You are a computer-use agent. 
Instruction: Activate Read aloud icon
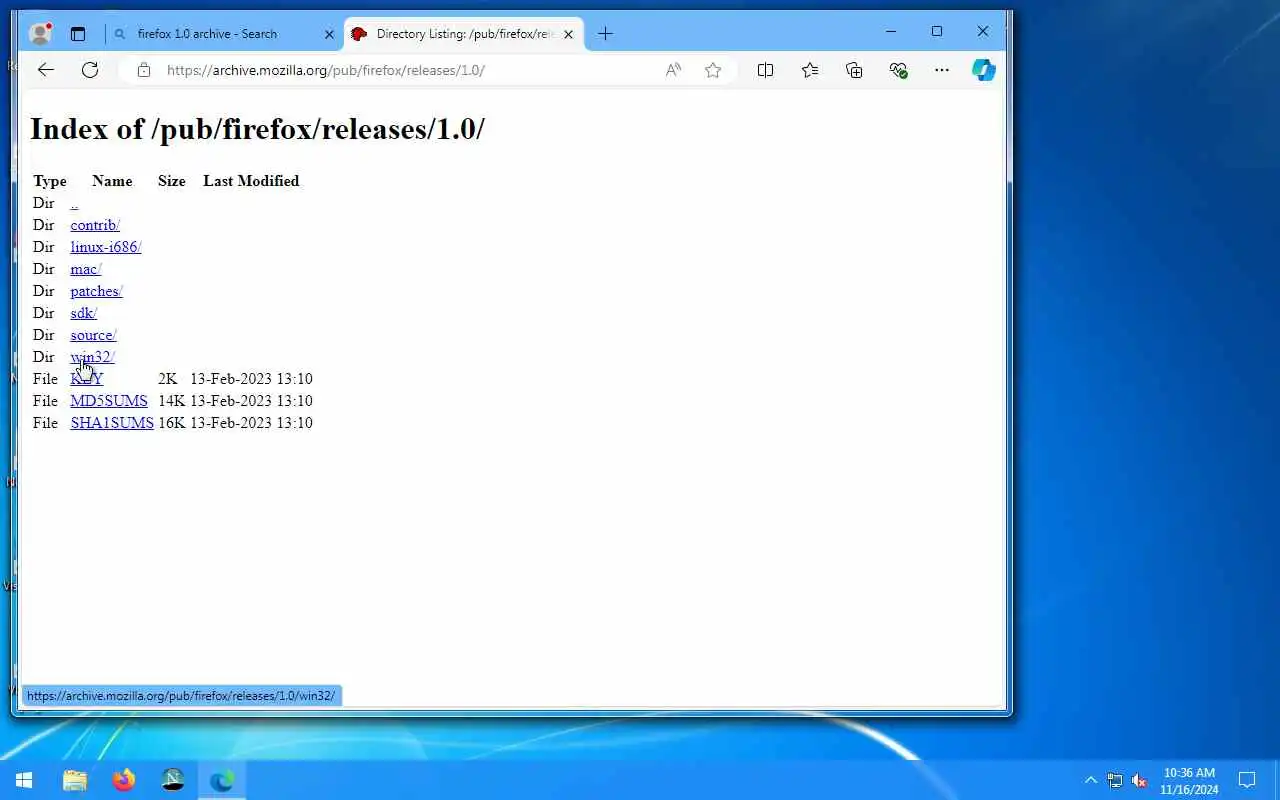(673, 70)
